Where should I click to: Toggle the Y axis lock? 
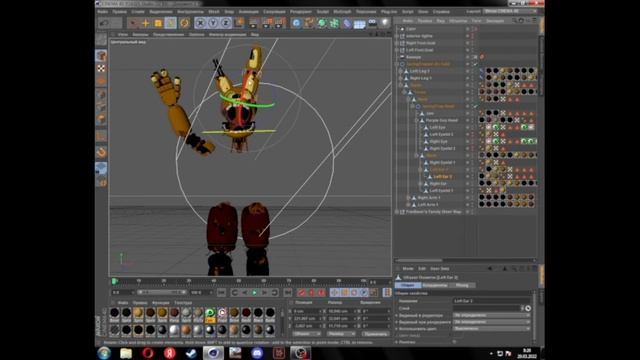tap(213, 23)
